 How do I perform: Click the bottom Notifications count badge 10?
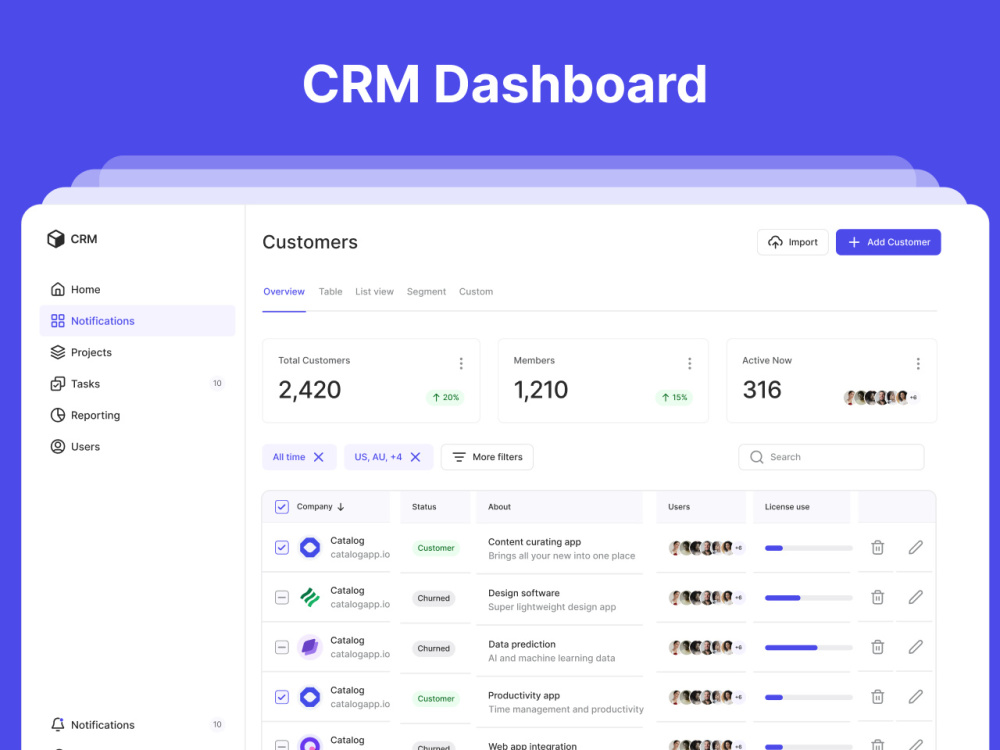click(x=217, y=724)
